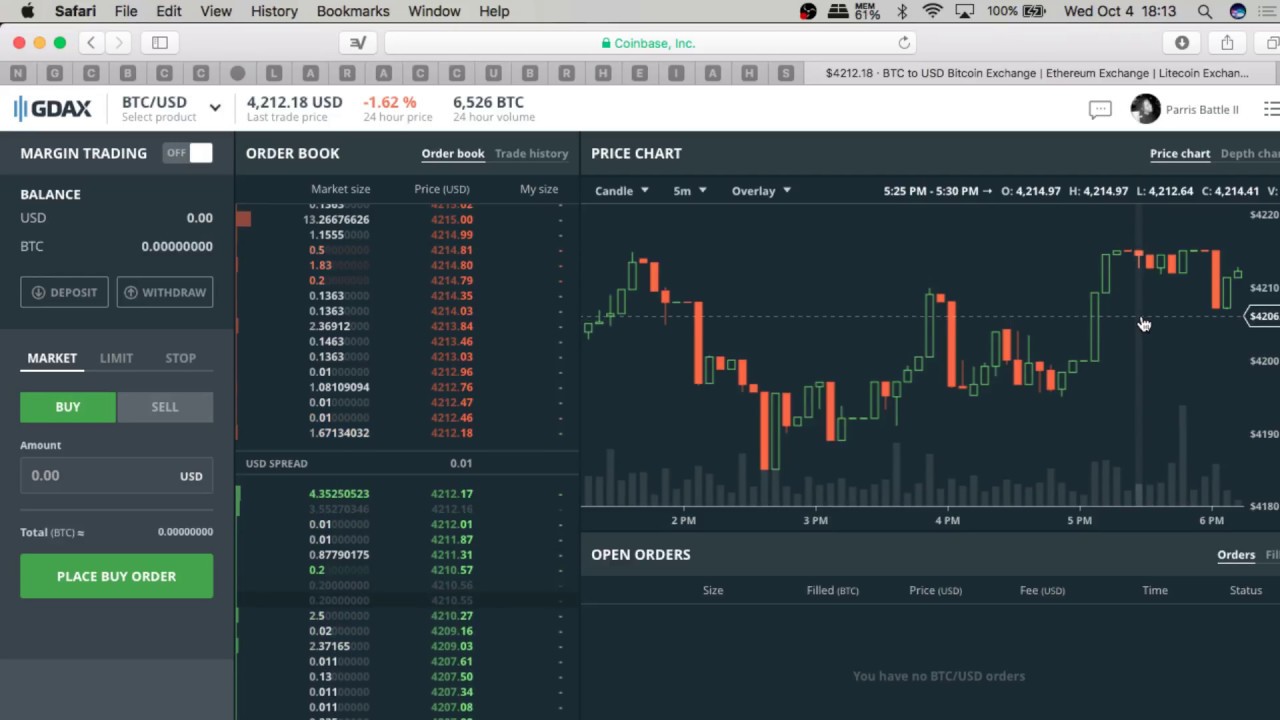The image size is (1280, 720).
Task: Click the Parris Battle II profile avatar
Action: pos(1145,109)
